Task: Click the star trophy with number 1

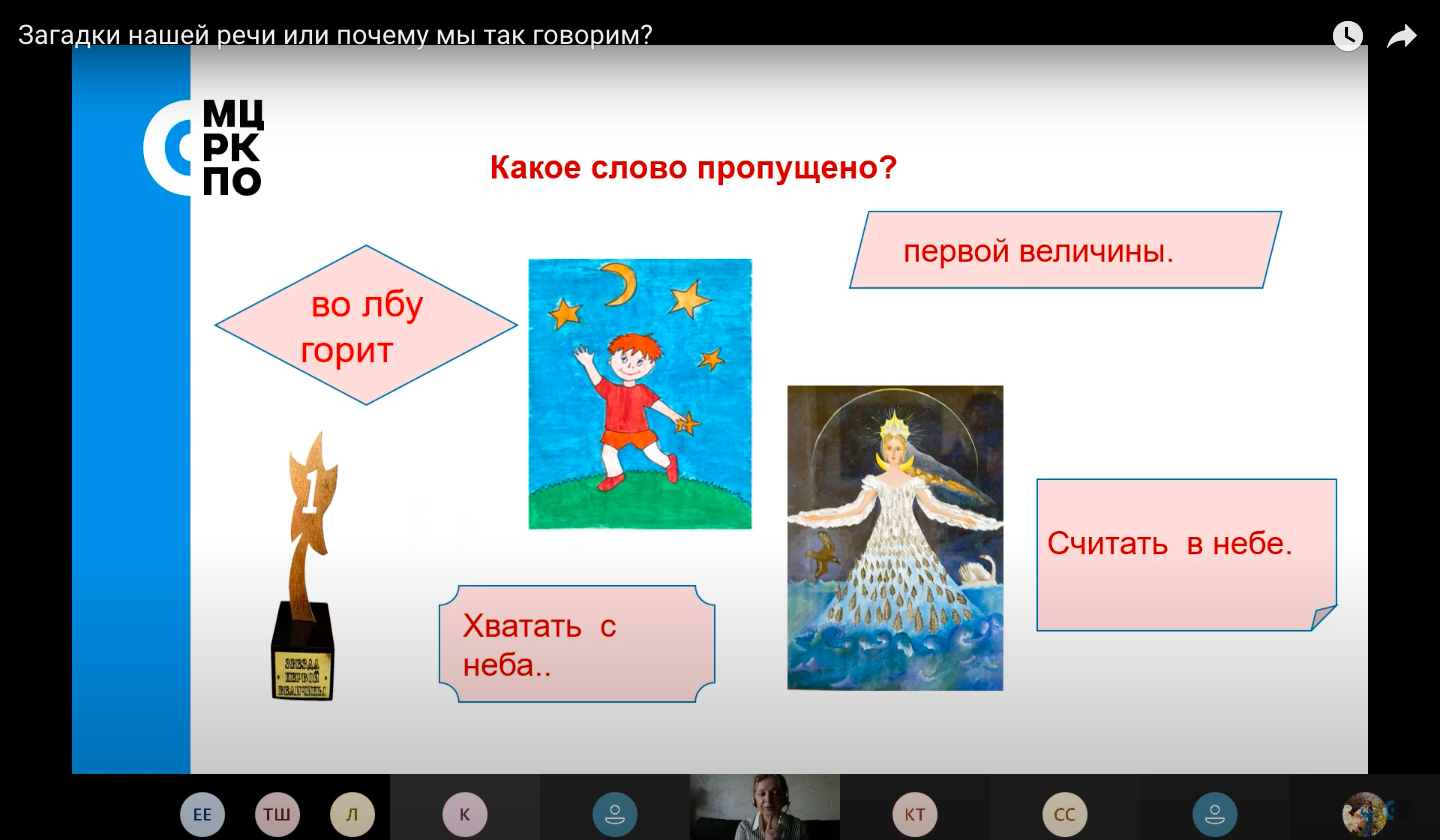Action: [304, 566]
